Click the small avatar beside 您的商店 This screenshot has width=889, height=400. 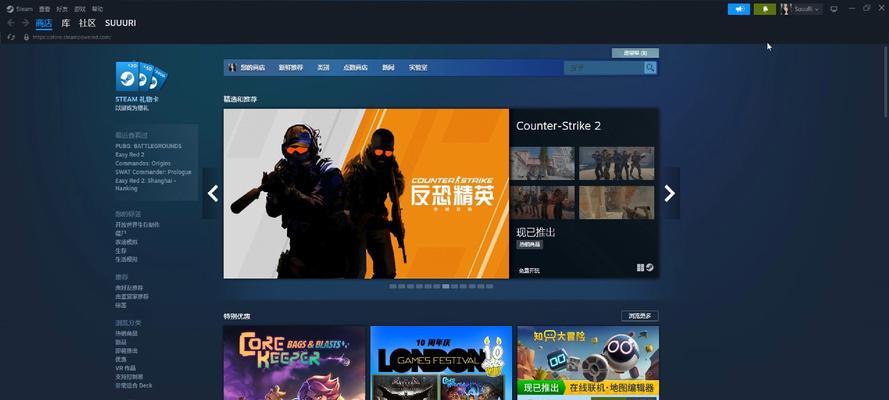232,67
